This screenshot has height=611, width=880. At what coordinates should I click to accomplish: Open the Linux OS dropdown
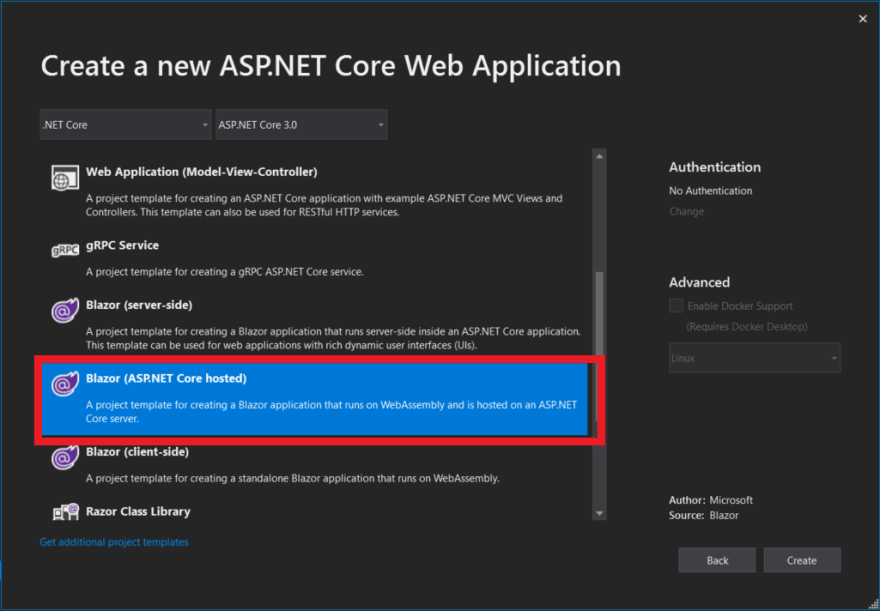pyautogui.click(x=755, y=358)
